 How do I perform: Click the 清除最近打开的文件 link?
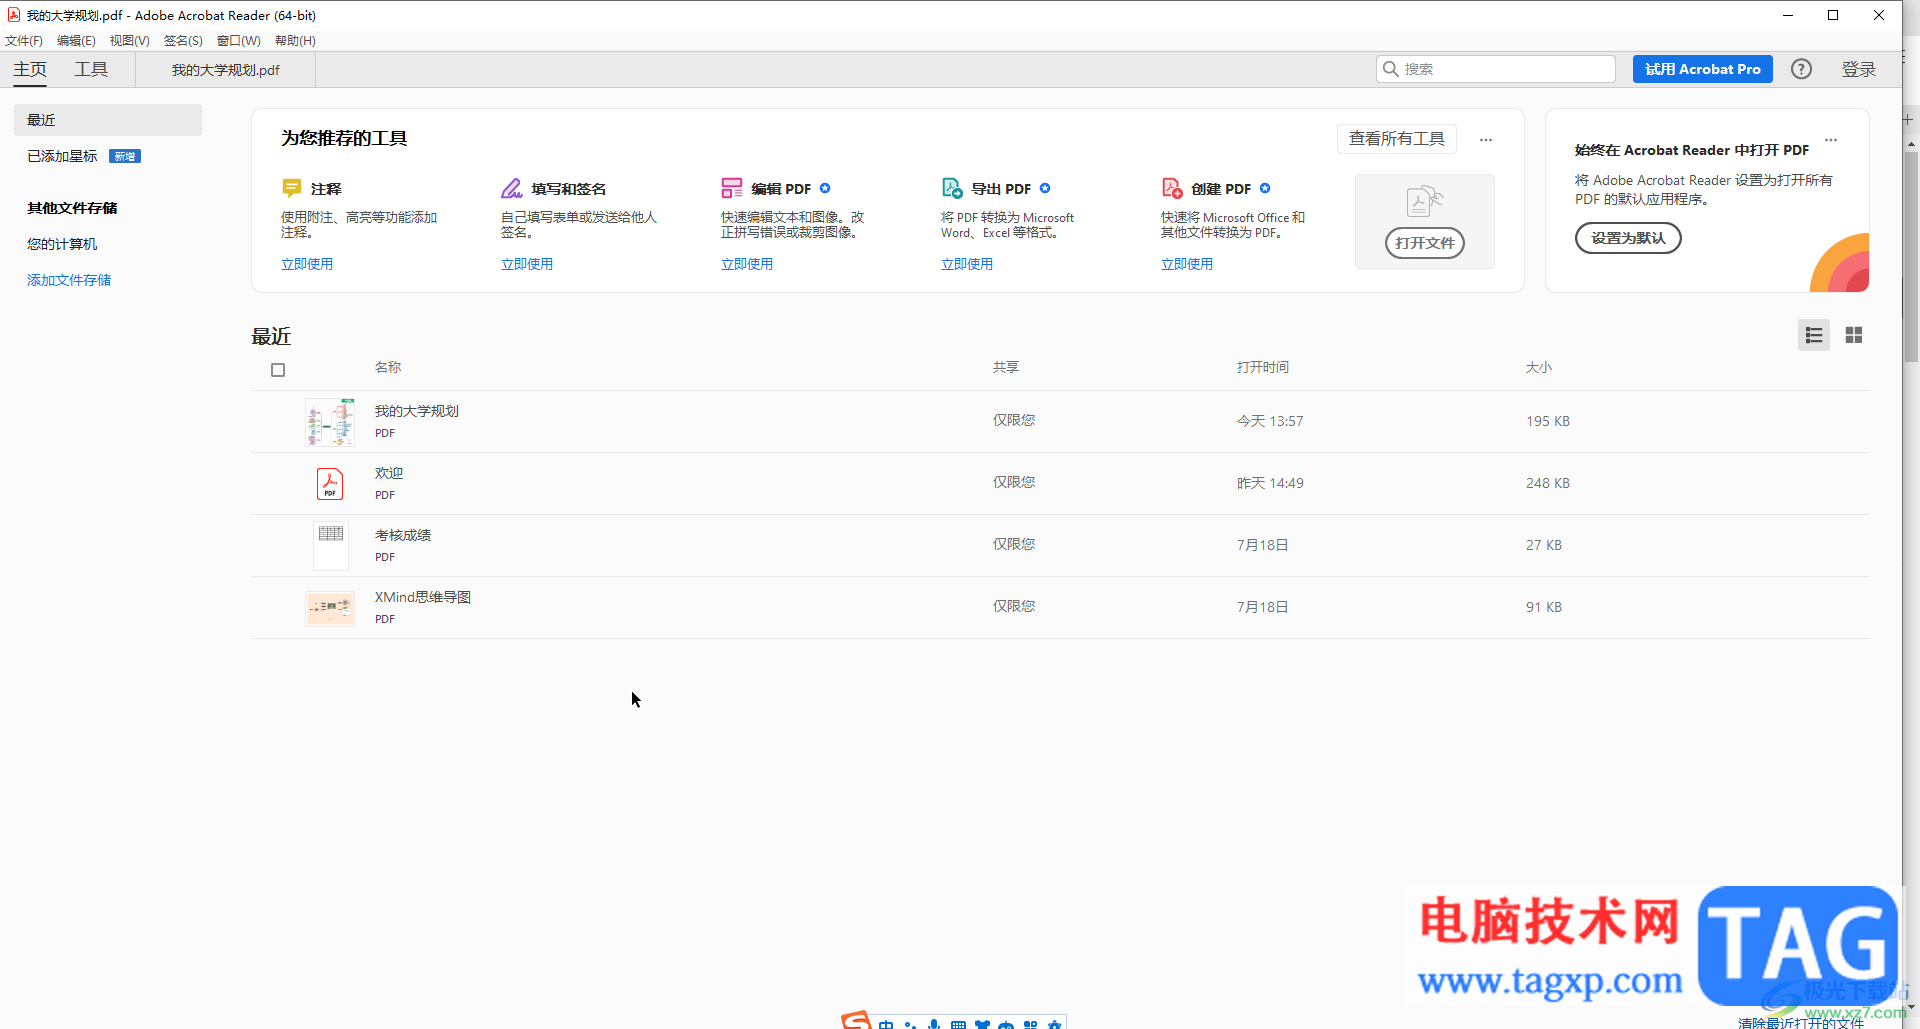click(1801, 1022)
